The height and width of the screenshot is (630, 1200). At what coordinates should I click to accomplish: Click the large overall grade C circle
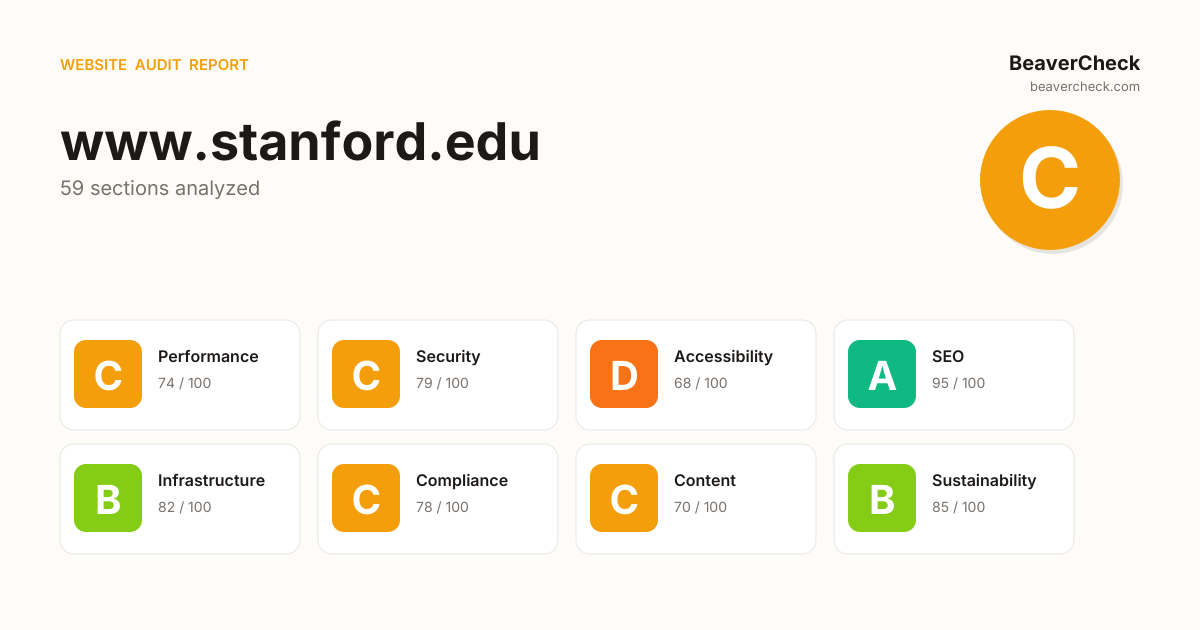point(1049,180)
